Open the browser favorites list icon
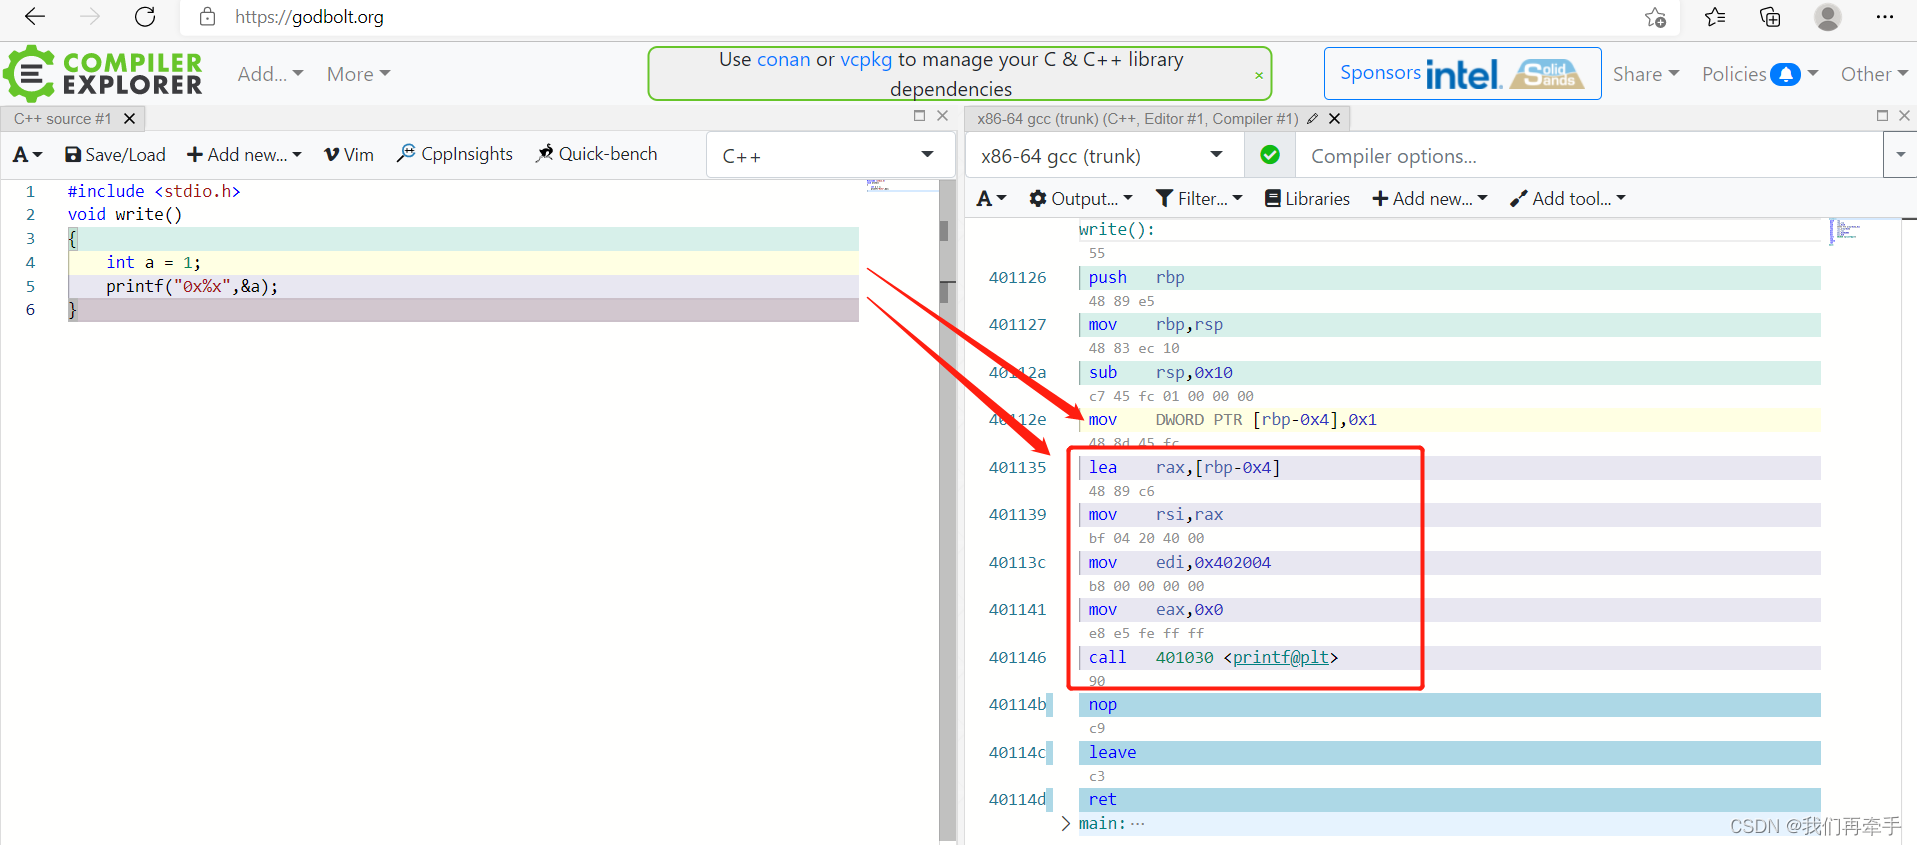The height and width of the screenshot is (845, 1917). pyautogui.click(x=1715, y=17)
